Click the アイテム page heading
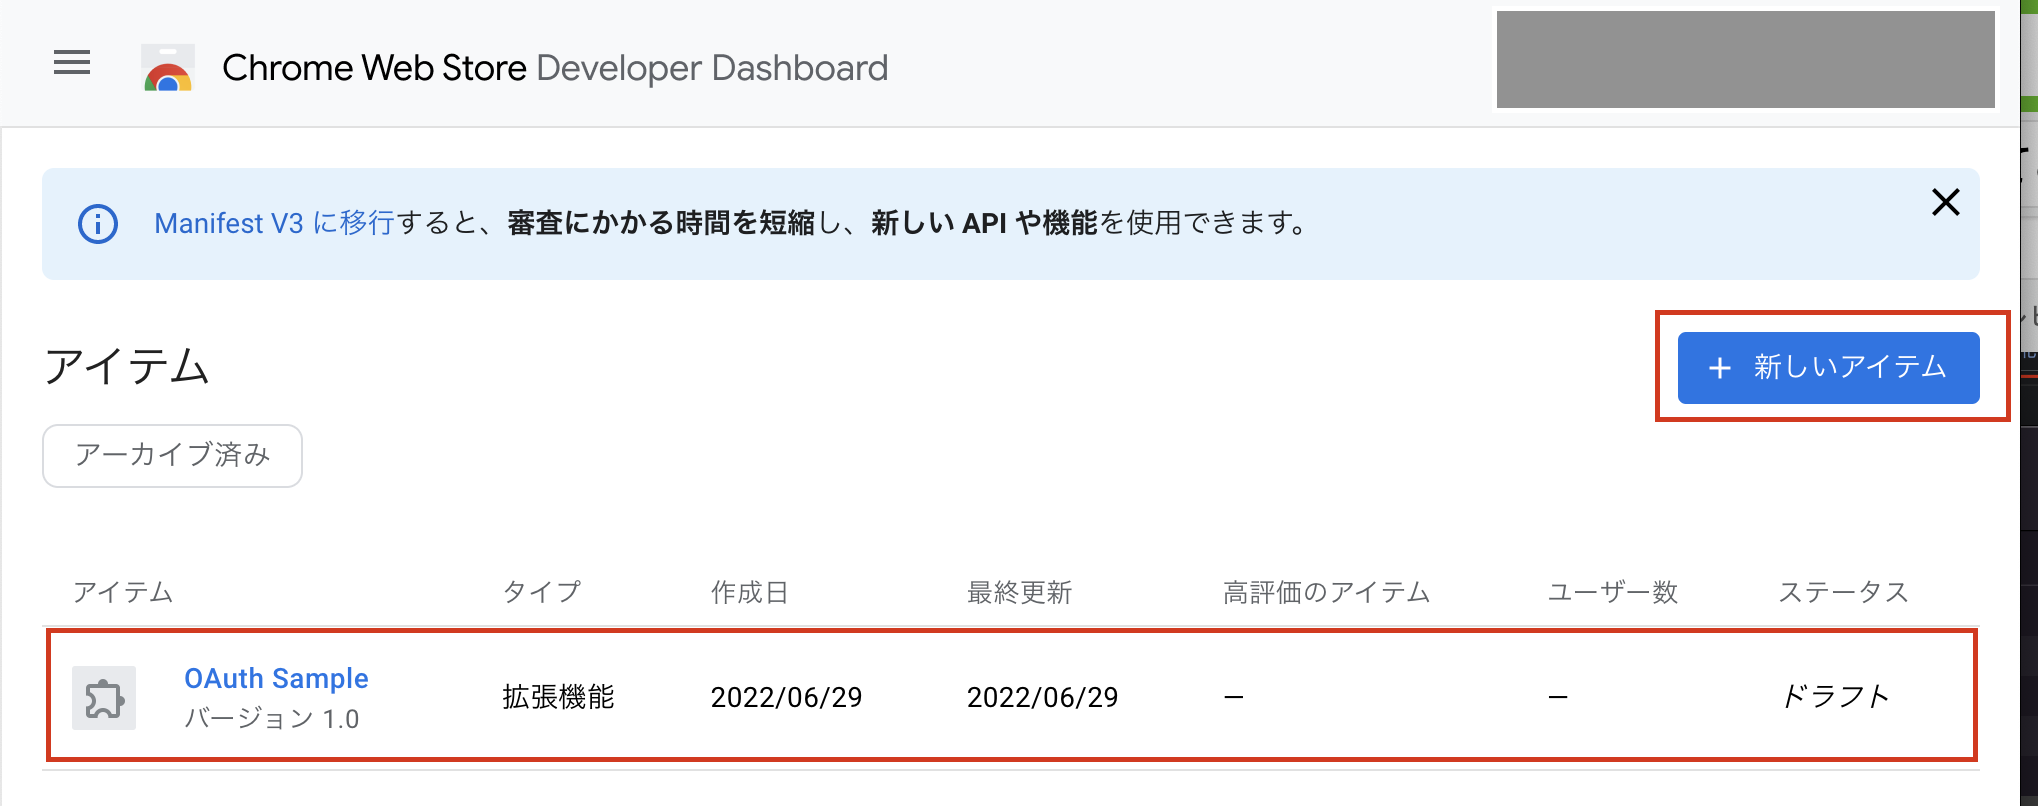Image resolution: width=2038 pixels, height=806 pixels. tap(126, 366)
